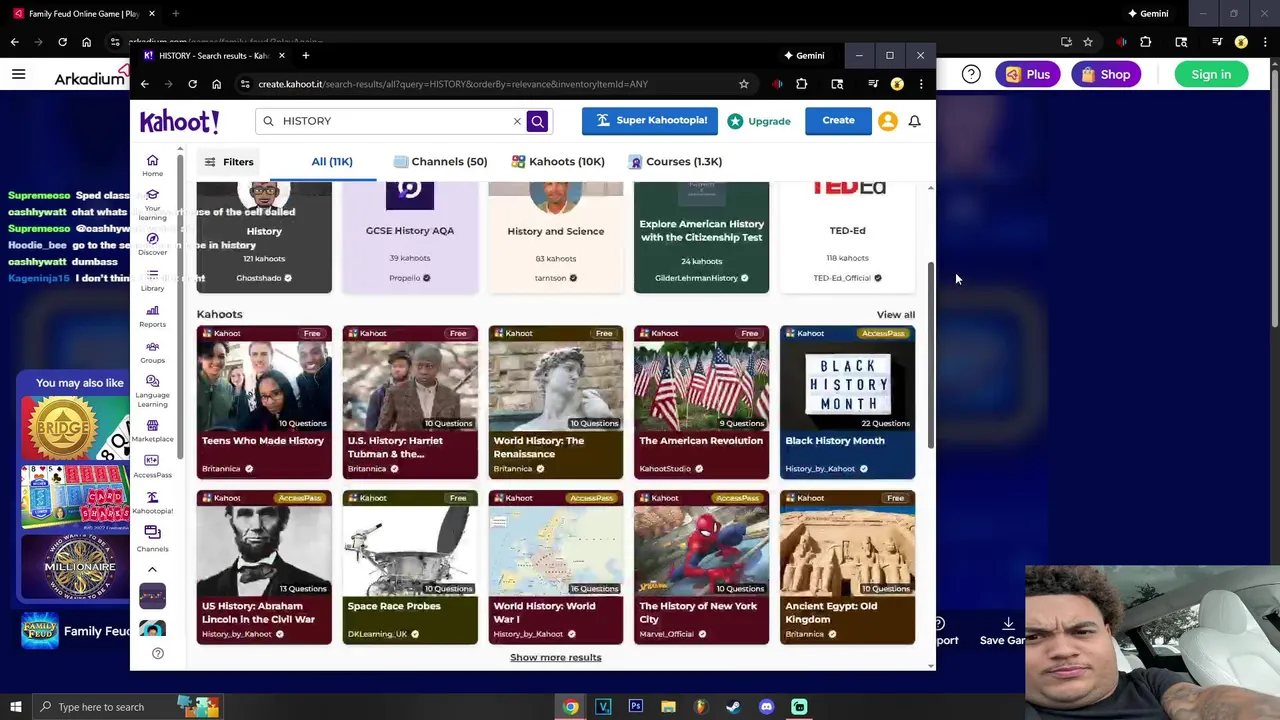The image size is (1280, 720).
Task: Click Sign in on Arkadium page
Action: pyautogui.click(x=1211, y=74)
